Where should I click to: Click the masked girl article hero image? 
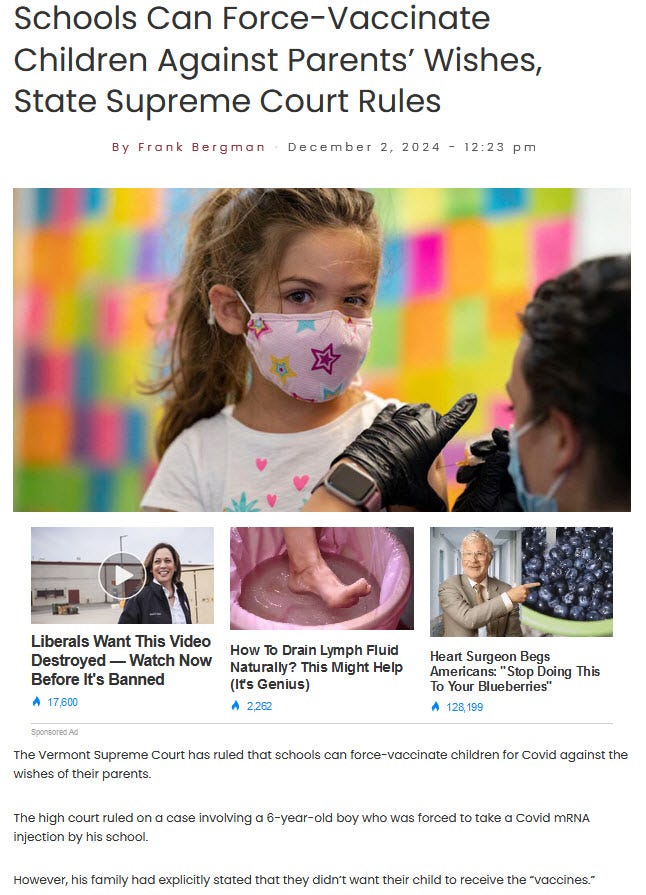click(322, 349)
